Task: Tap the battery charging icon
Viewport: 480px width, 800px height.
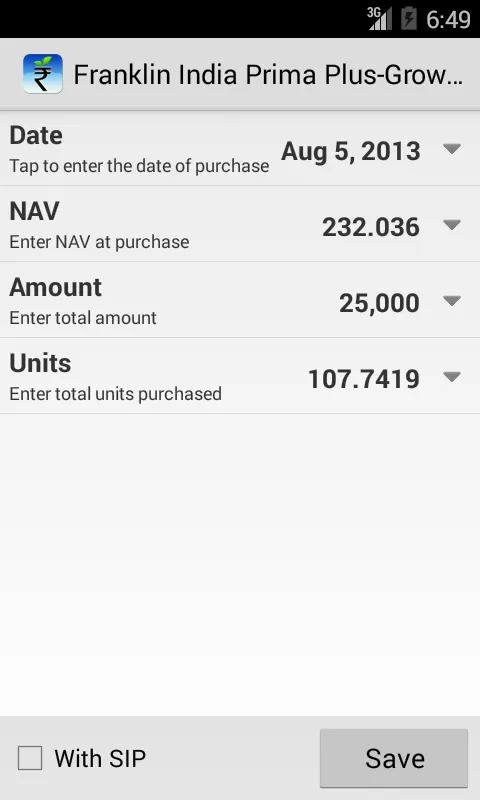Action: (409, 19)
